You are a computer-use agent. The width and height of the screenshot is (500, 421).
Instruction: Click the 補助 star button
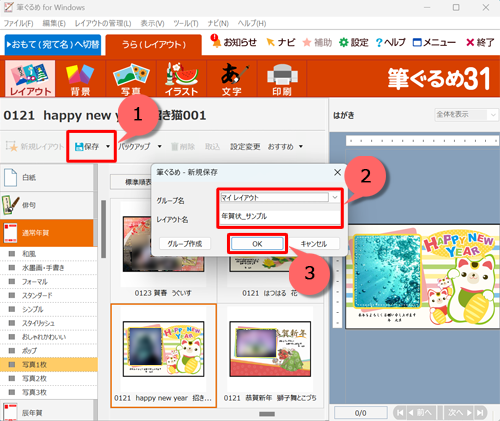317,42
